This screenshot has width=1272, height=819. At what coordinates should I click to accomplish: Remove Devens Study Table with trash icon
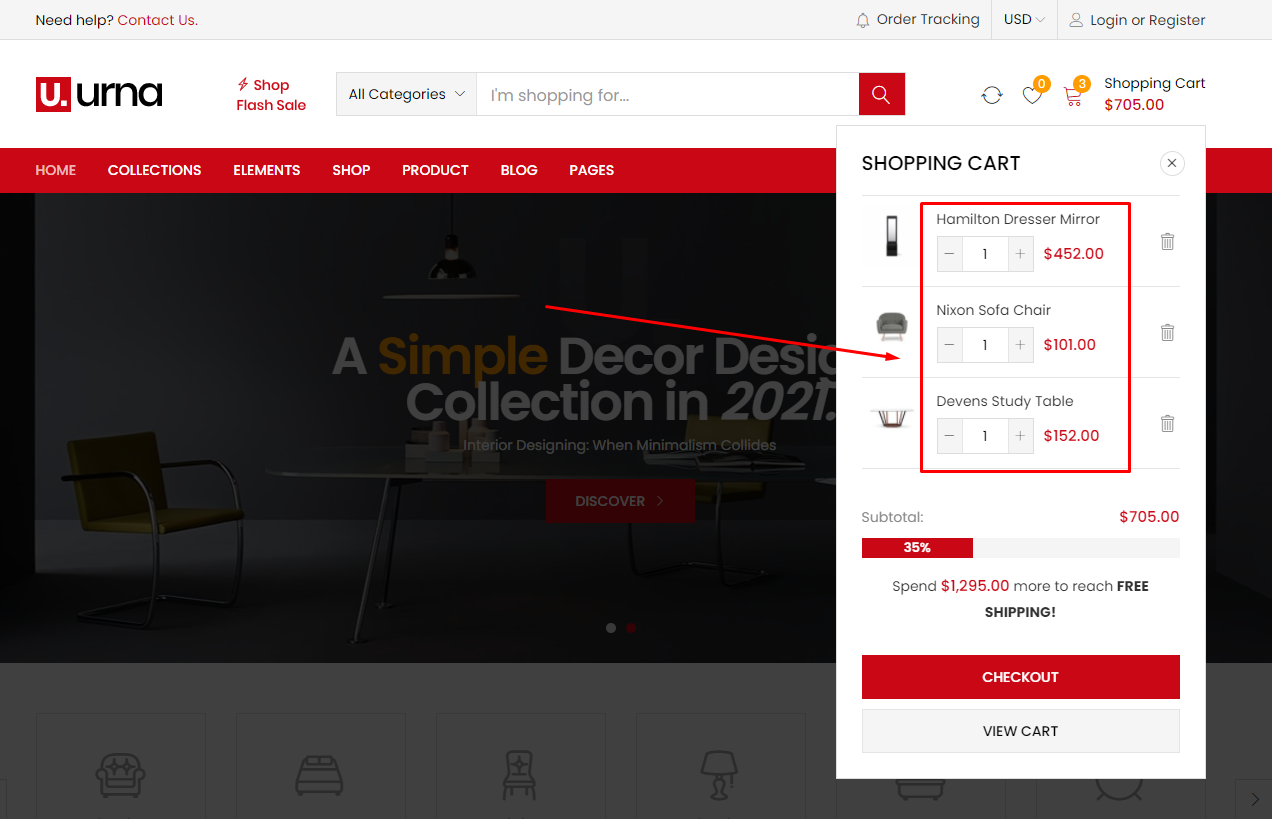(x=1167, y=423)
